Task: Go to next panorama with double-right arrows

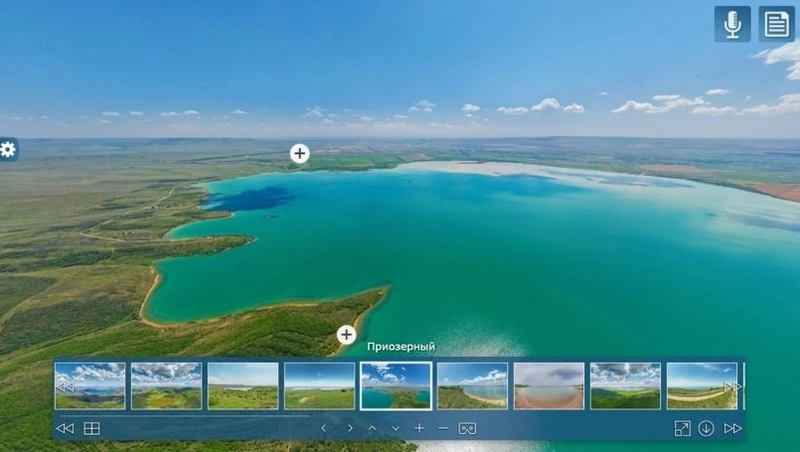Action: tap(733, 429)
